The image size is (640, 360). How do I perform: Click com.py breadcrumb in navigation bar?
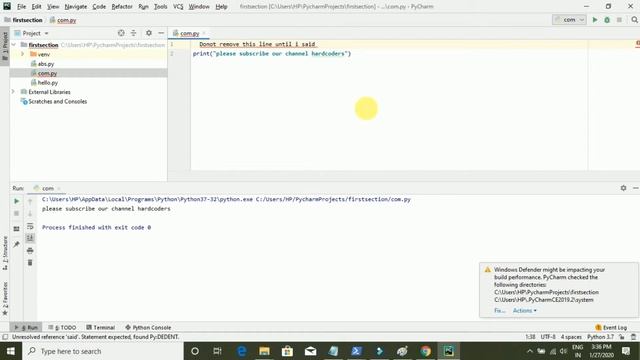[x=63, y=20]
